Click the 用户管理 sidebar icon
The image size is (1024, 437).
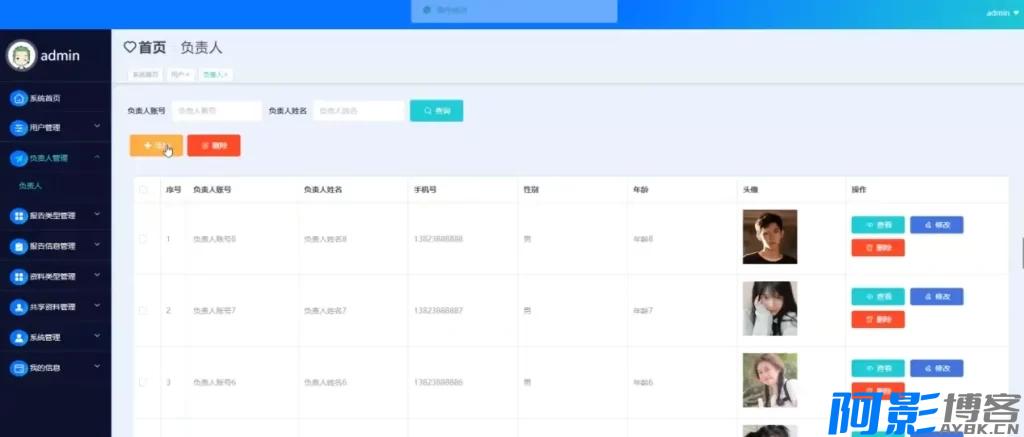click(x=18, y=128)
